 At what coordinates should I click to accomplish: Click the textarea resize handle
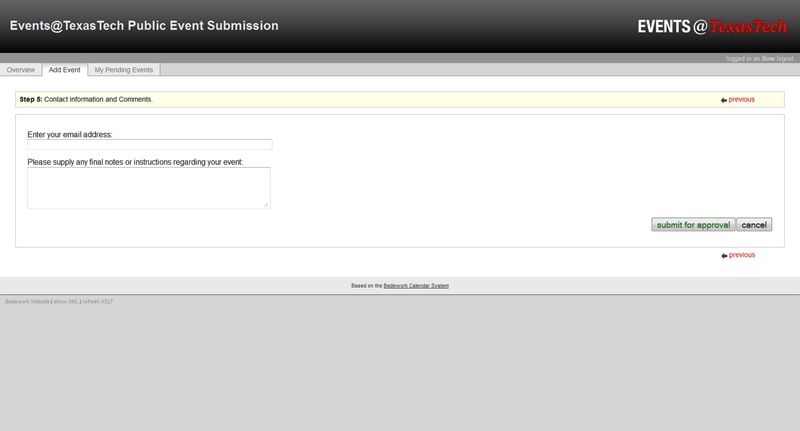tap(266, 205)
